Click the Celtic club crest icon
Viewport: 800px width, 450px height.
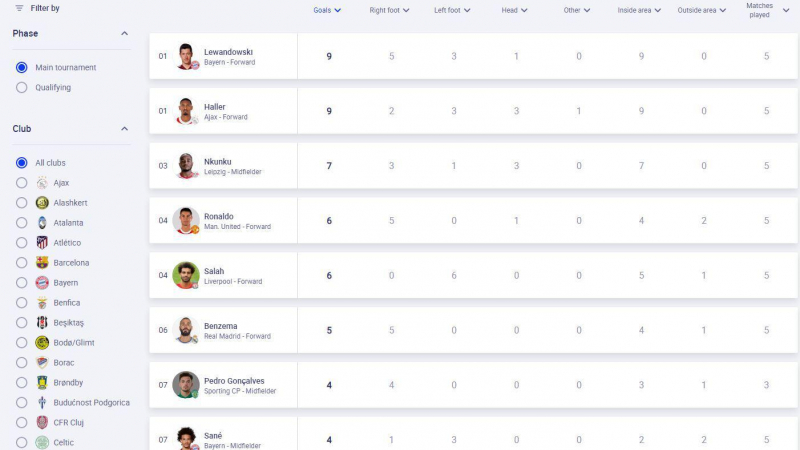coord(42,442)
